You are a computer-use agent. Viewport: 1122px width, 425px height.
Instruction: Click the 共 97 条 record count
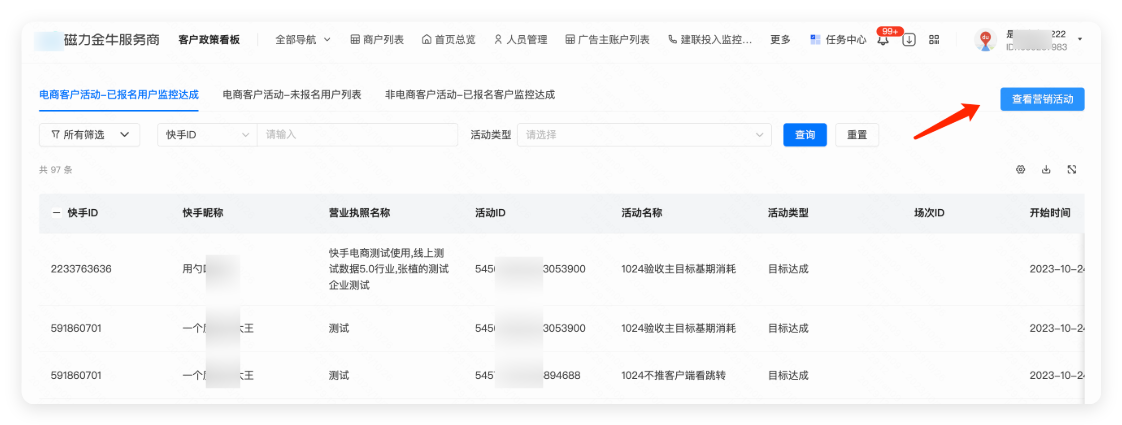point(56,170)
